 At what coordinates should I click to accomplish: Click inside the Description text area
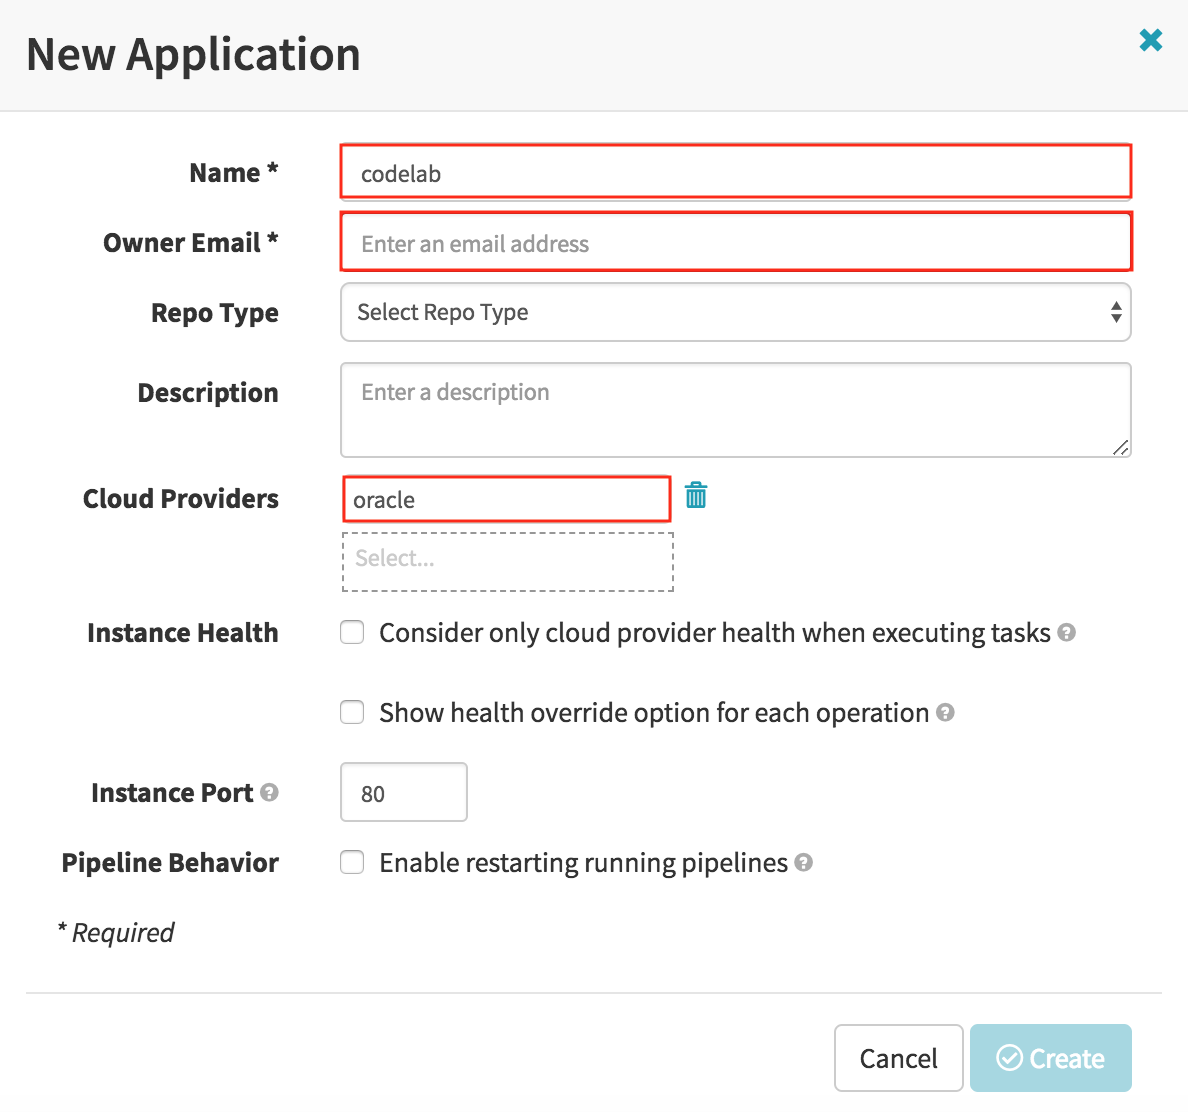point(735,409)
